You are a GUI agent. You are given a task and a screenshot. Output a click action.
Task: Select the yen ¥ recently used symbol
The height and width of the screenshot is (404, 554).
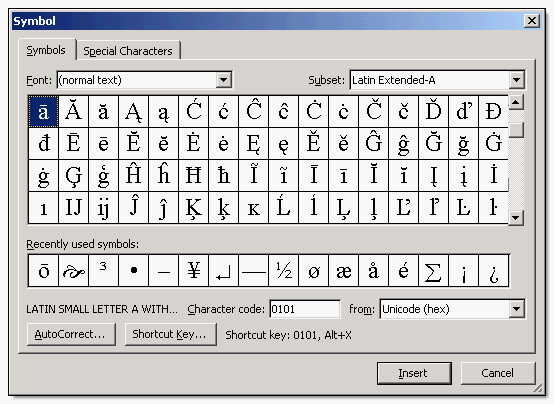(x=194, y=270)
